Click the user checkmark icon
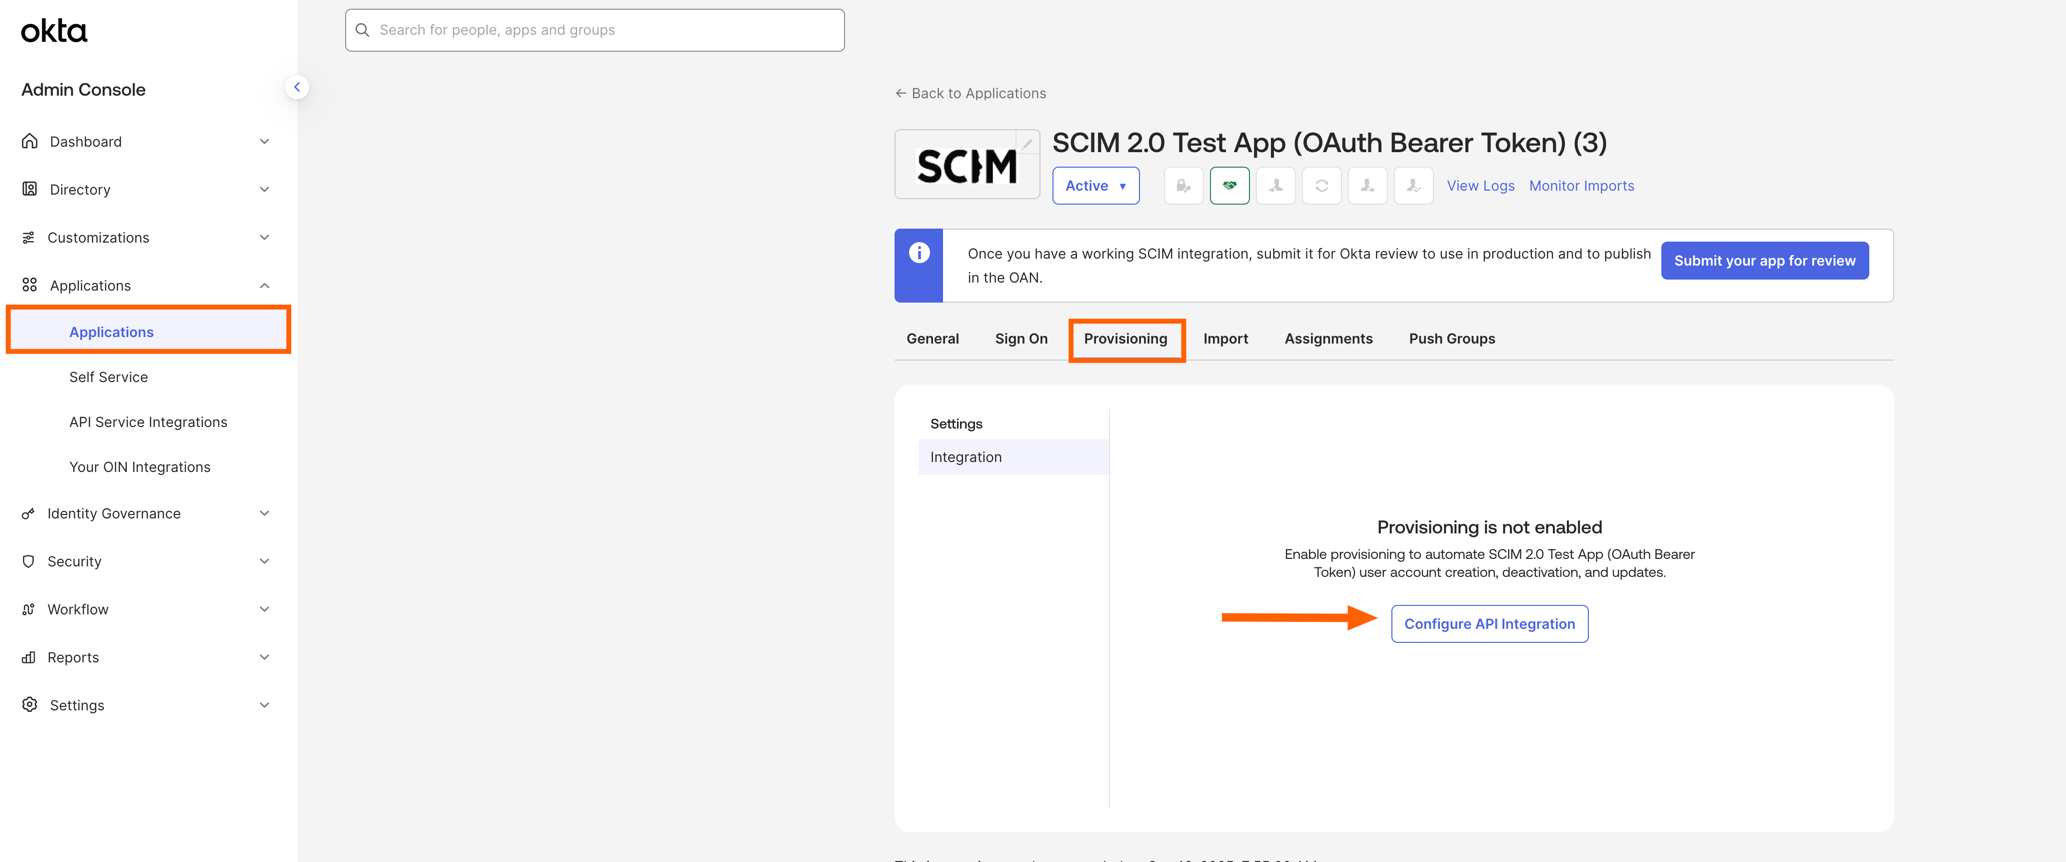This screenshot has width=2066, height=862. click(1413, 186)
